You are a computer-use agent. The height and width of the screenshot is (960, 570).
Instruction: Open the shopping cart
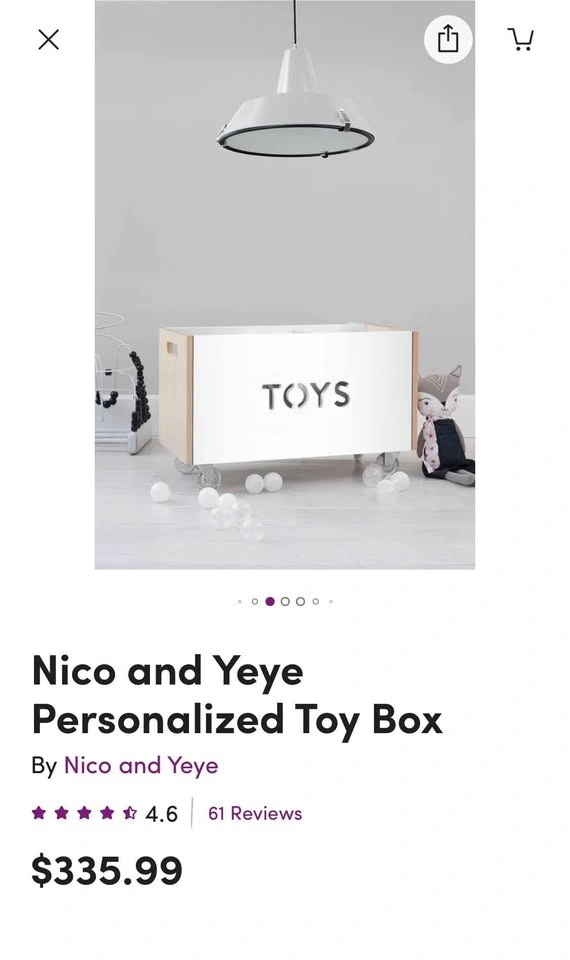pos(521,40)
